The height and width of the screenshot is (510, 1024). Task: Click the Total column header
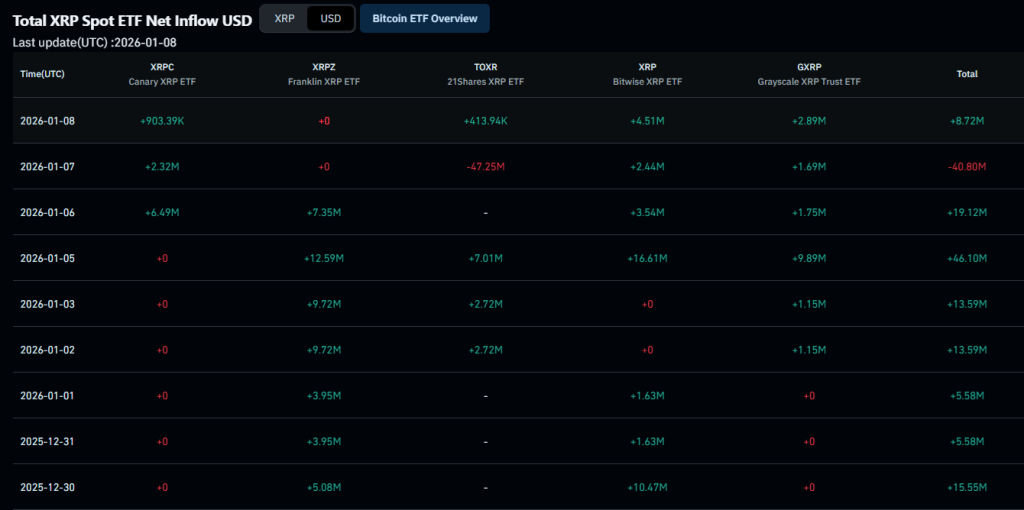click(967, 74)
